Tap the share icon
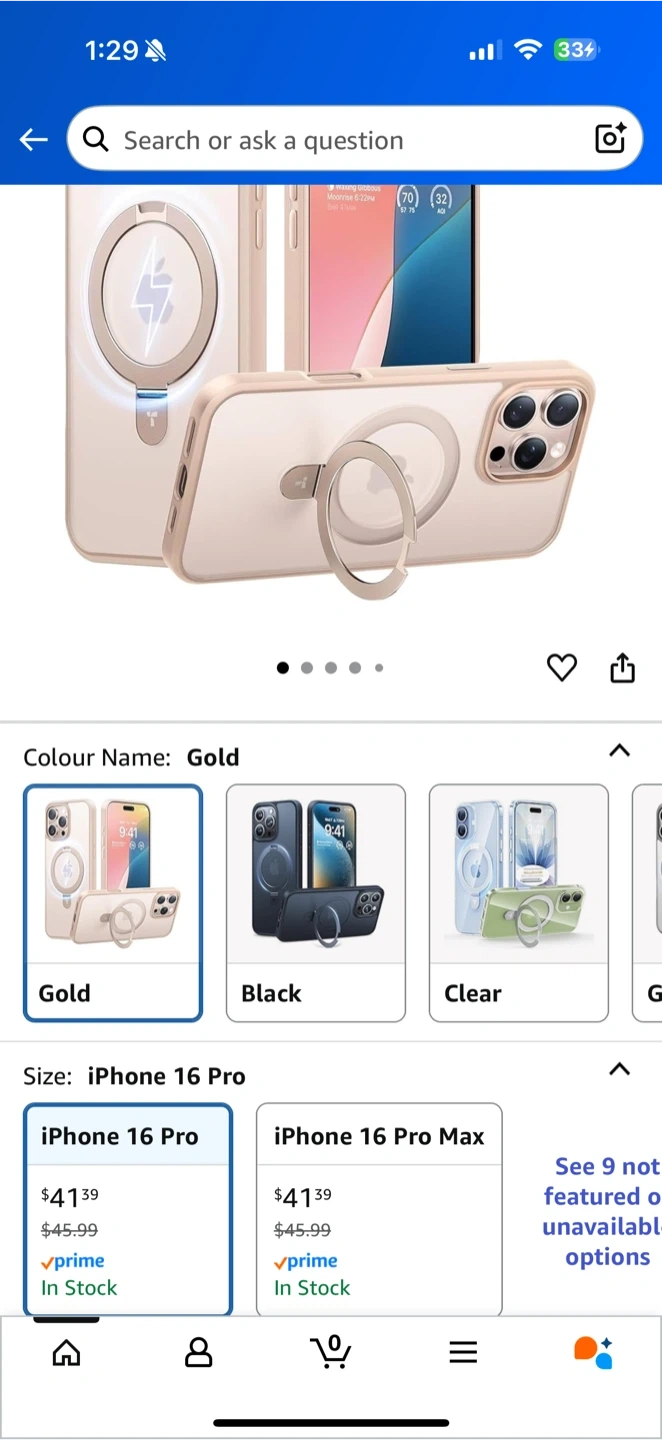 622,667
